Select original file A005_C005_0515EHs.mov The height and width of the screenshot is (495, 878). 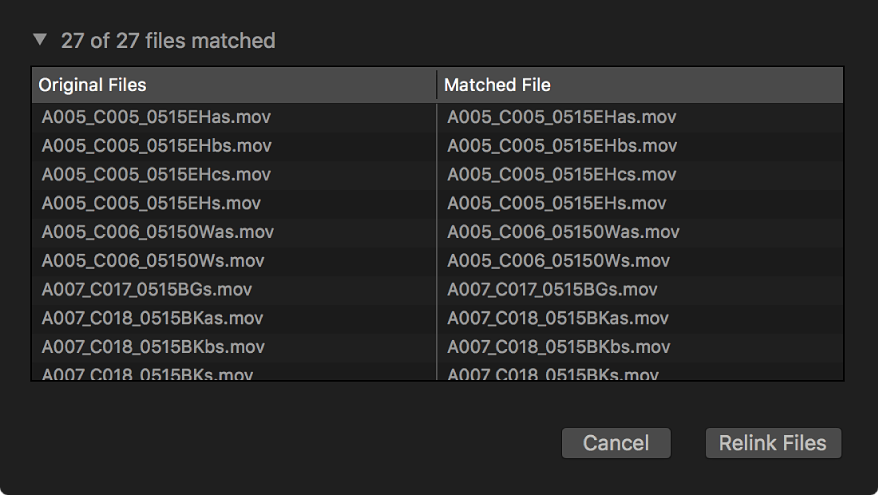[x=151, y=204]
